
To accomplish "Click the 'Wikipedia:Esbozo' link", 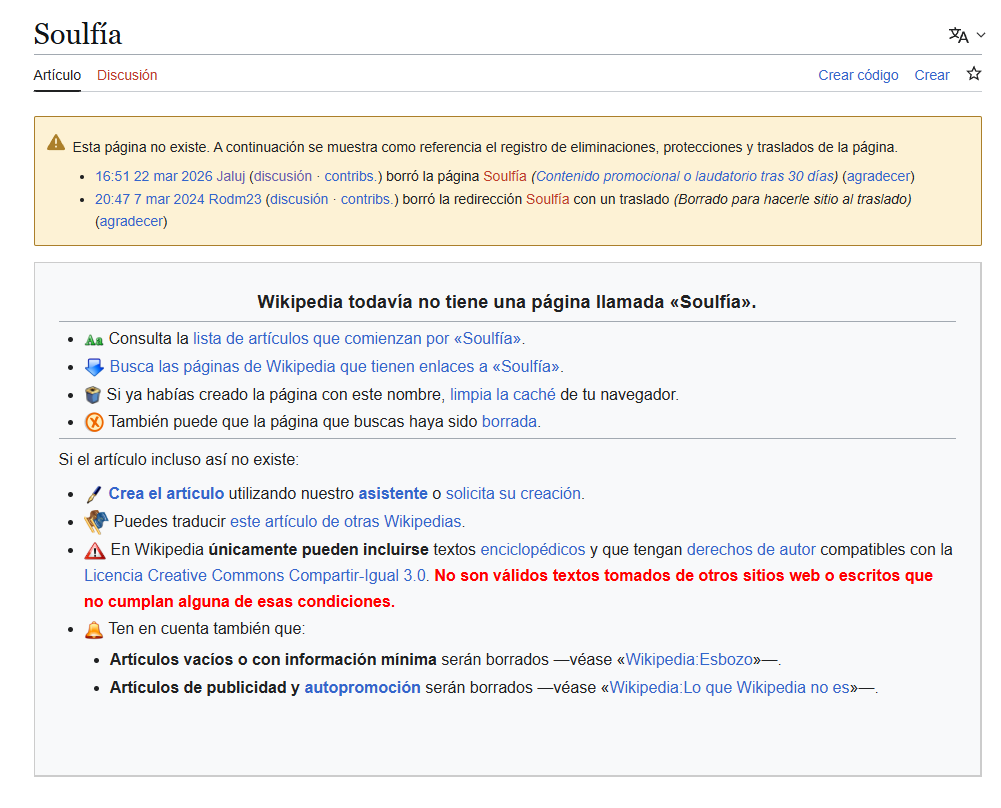I will [x=692, y=660].
